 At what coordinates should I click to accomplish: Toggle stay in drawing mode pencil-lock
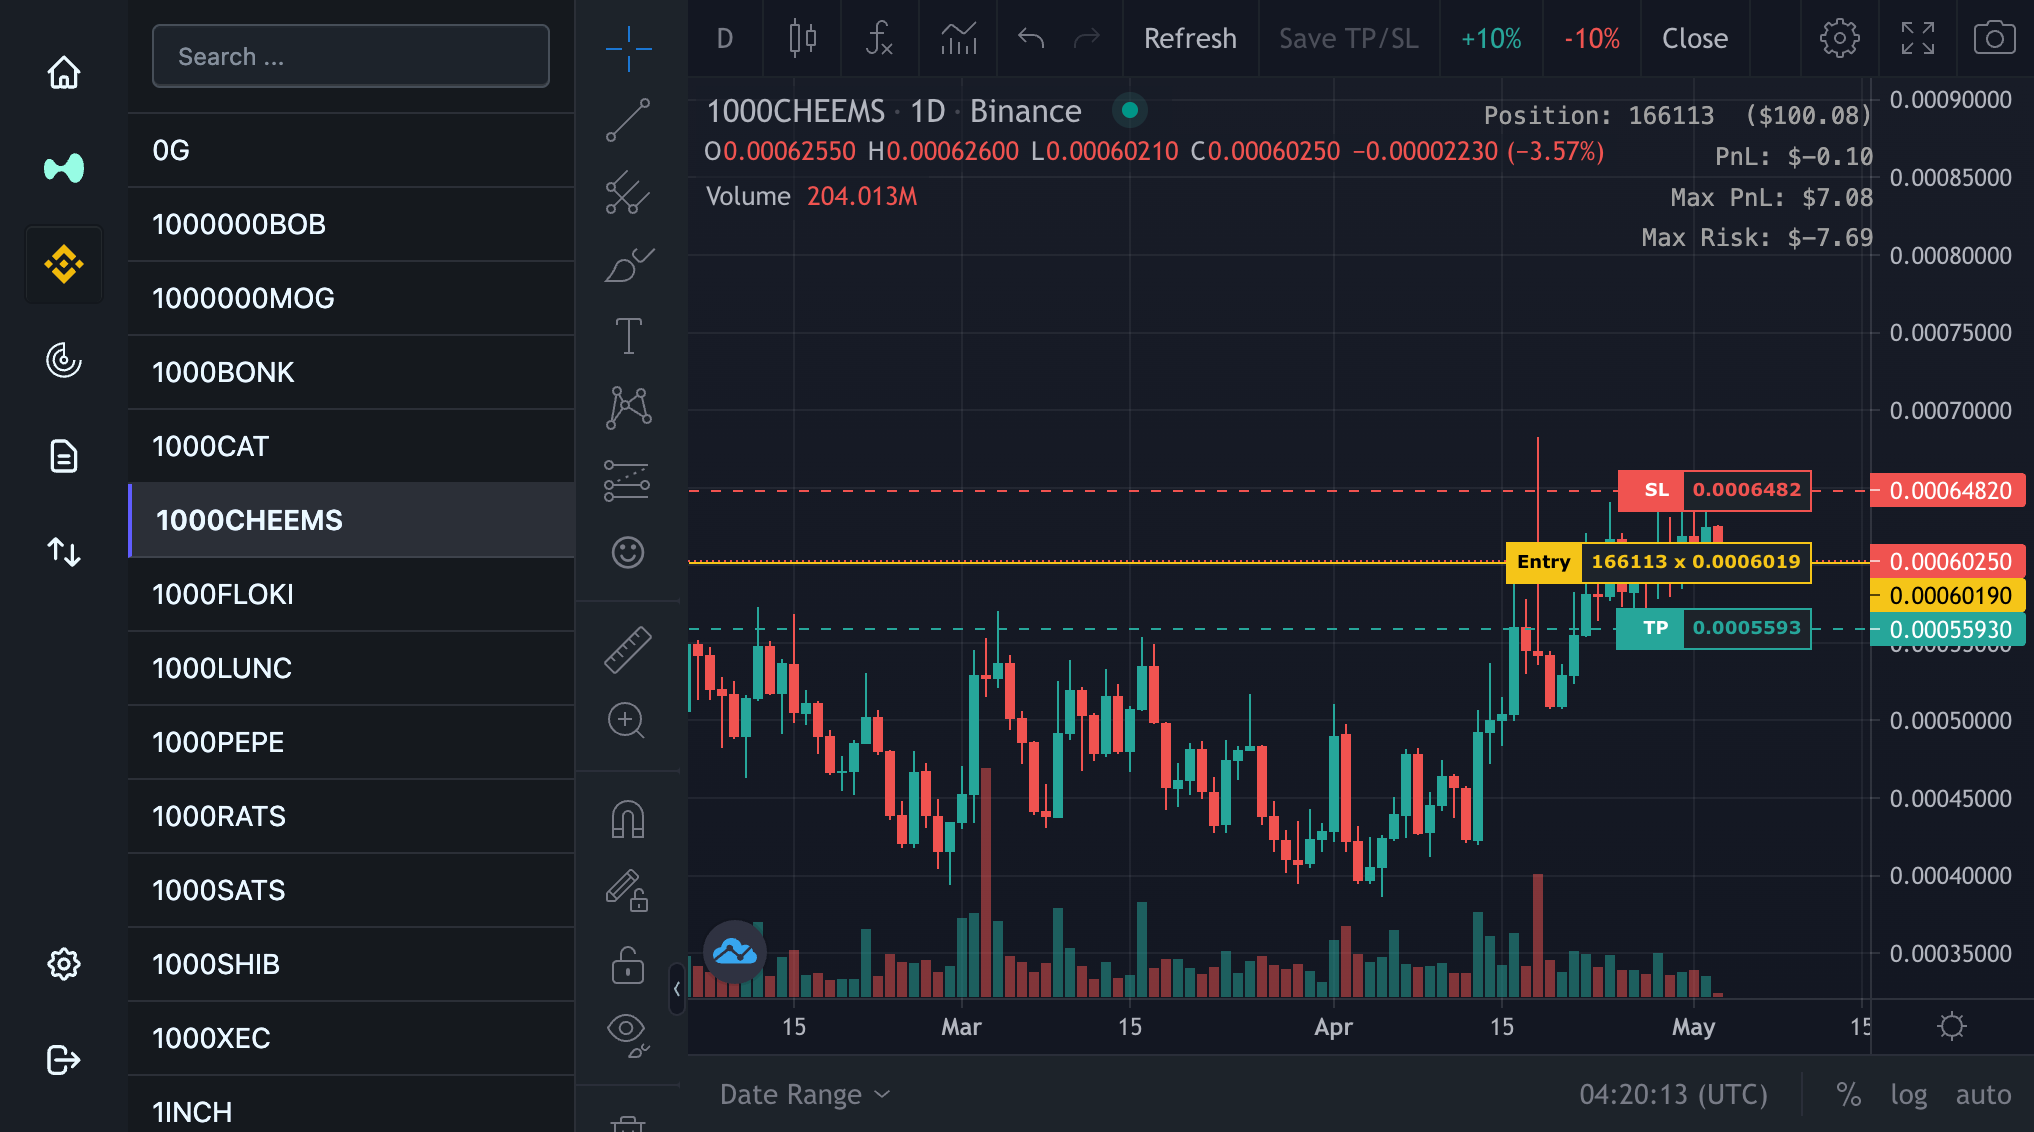(x=628, y=890)
